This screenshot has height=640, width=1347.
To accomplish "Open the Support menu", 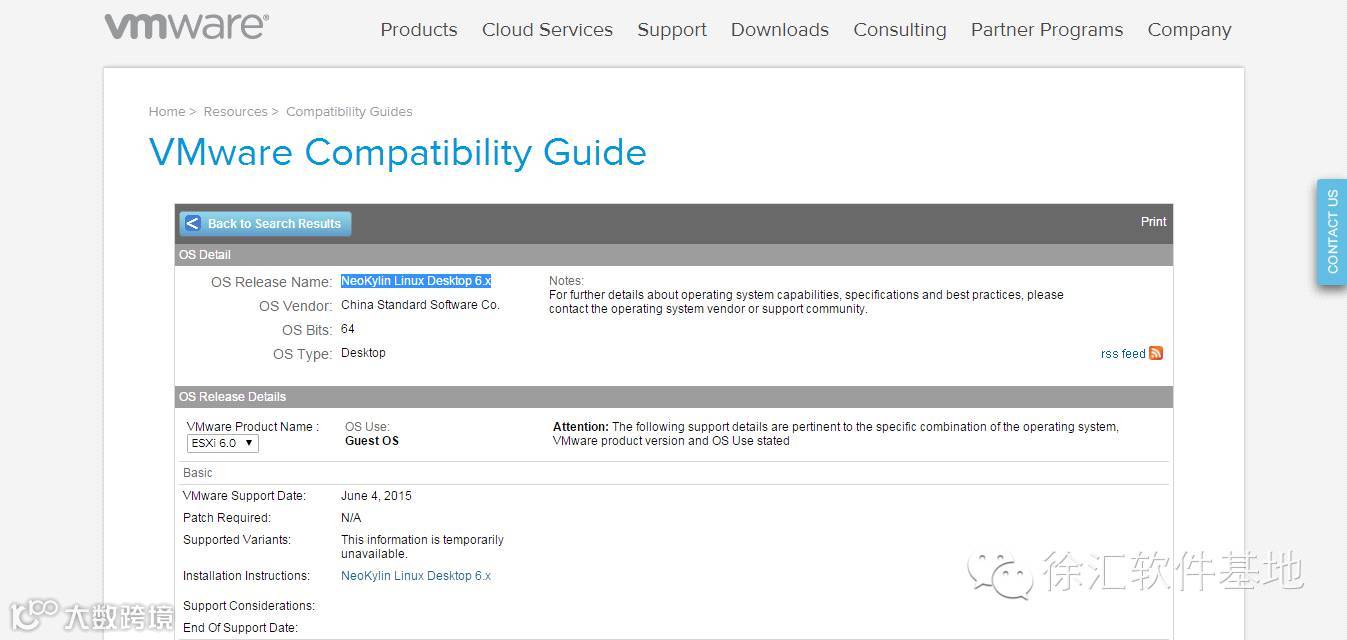I will pyautogui.click(x=672, y=30).
